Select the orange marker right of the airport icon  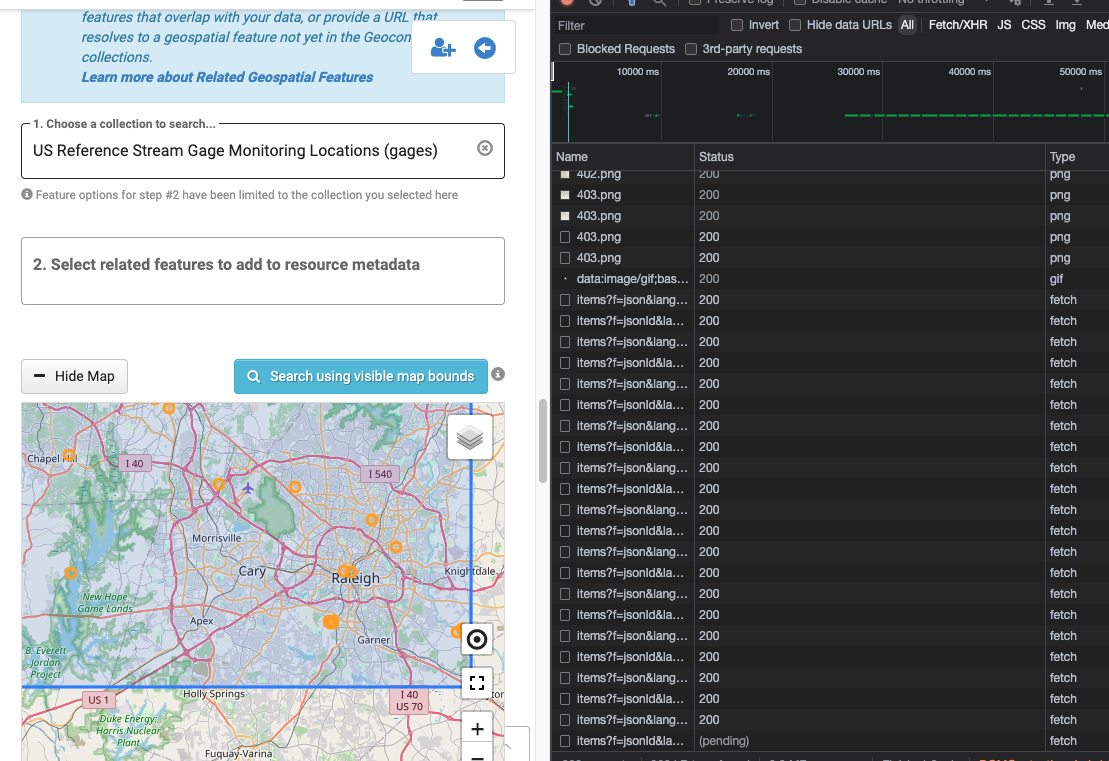click(295, 487)
